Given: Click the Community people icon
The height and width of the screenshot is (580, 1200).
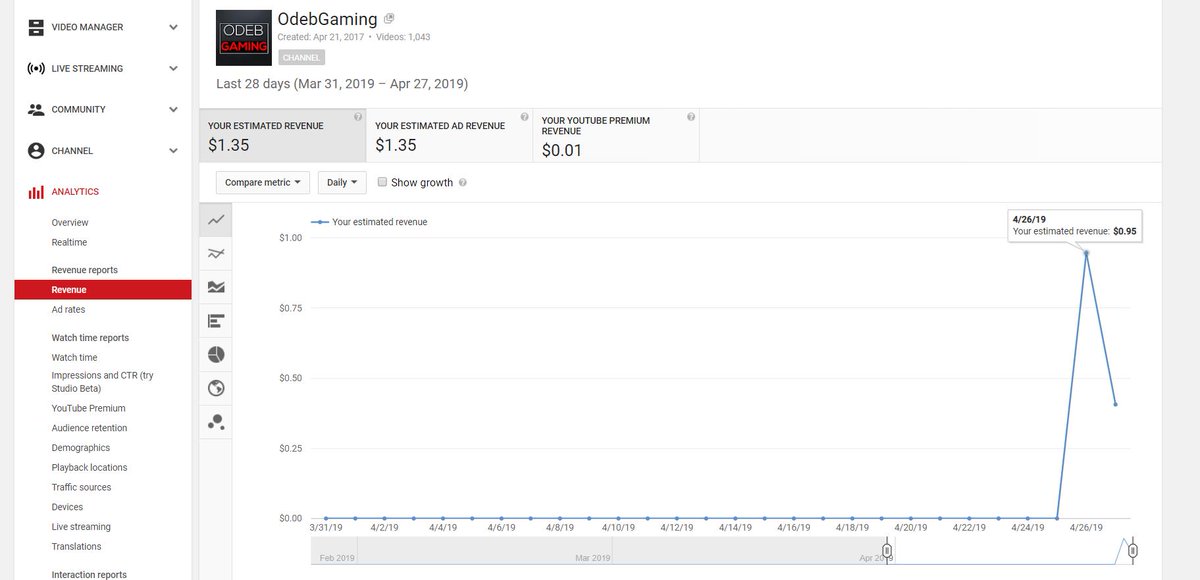Looking at the screenshot, I should click(36, 110).
